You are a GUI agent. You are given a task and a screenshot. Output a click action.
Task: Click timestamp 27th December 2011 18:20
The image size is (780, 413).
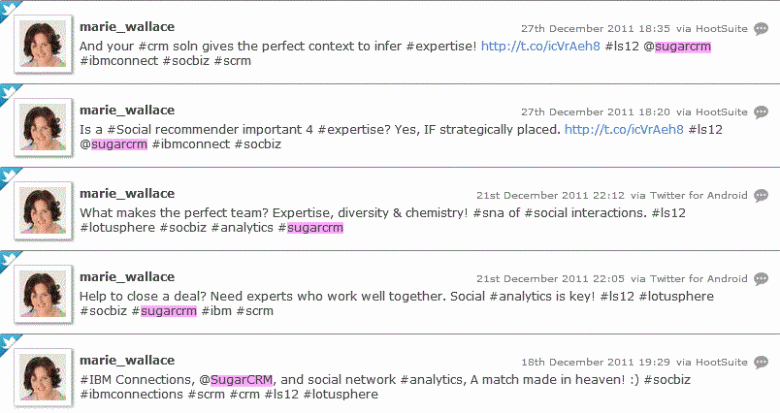(584, 112)
